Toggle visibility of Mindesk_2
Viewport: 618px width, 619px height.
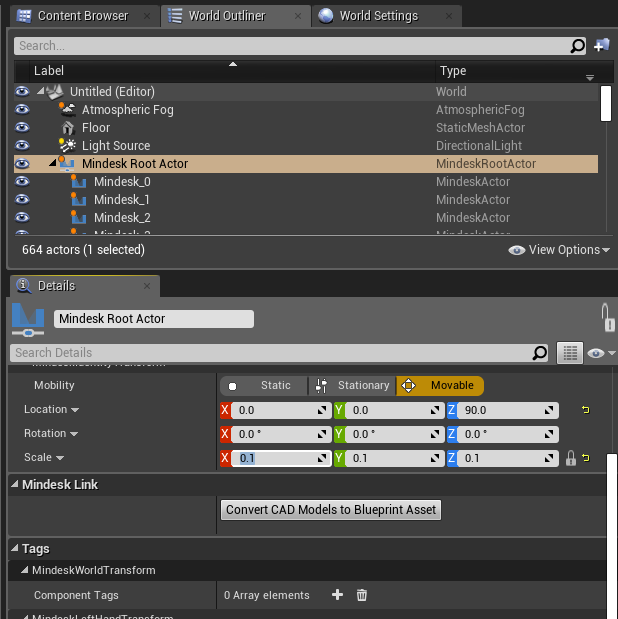22,217
